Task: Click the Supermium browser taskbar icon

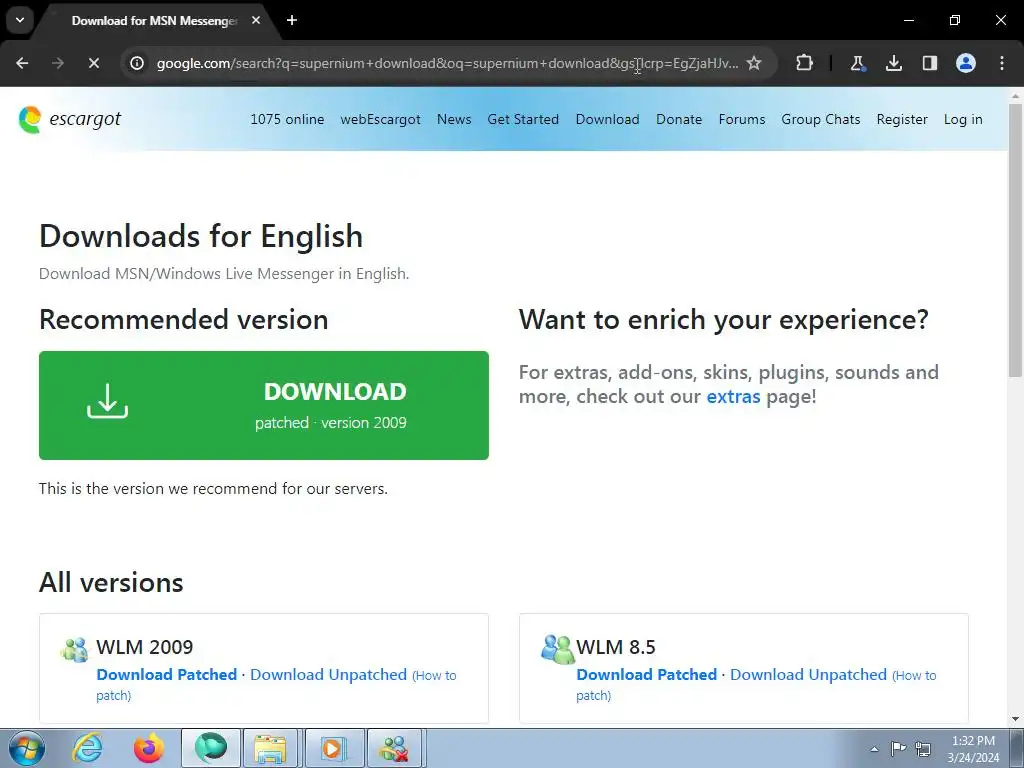Action: click(x=210, y=748)
